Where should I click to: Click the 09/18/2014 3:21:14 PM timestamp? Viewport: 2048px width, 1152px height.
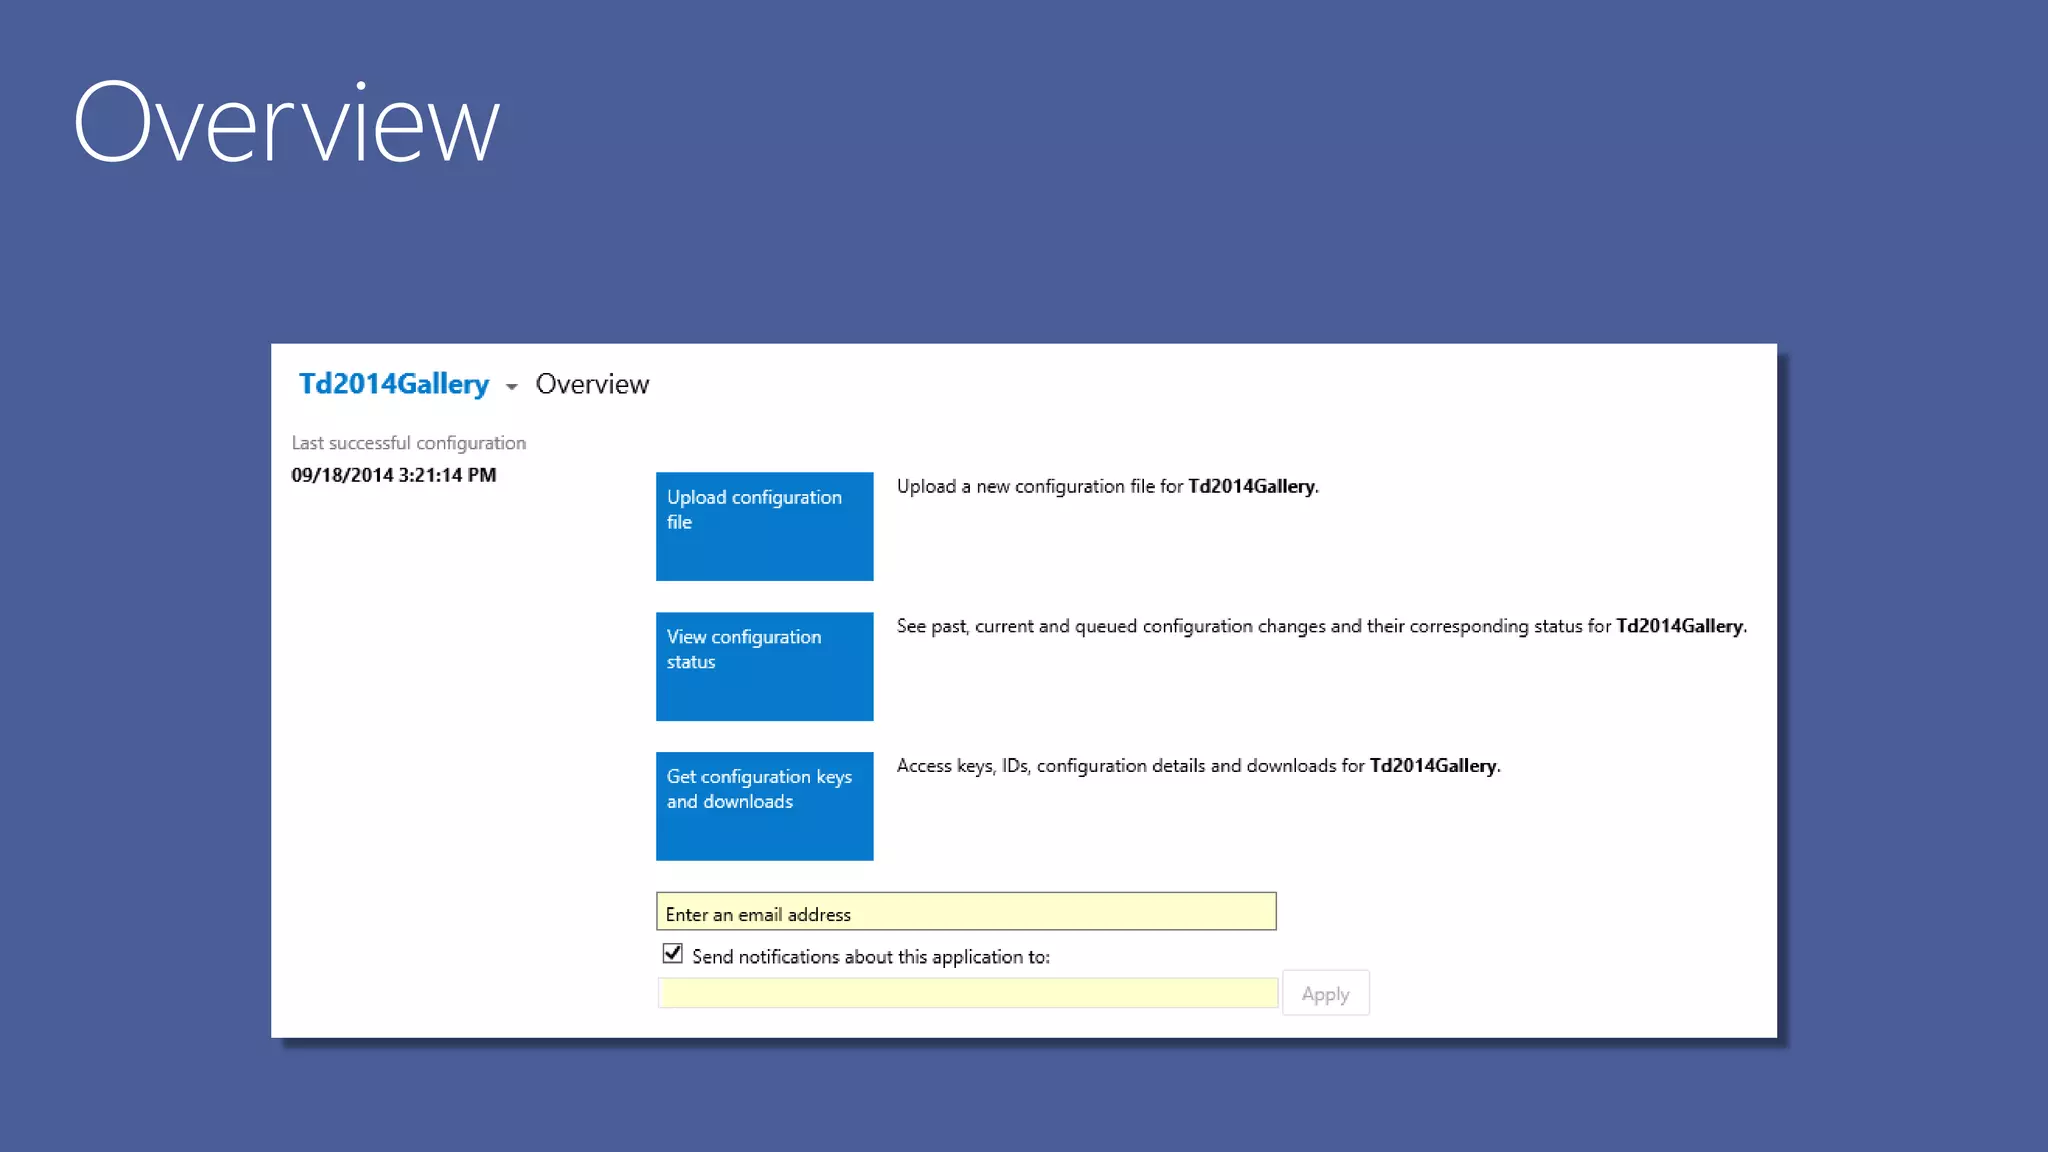393,475
